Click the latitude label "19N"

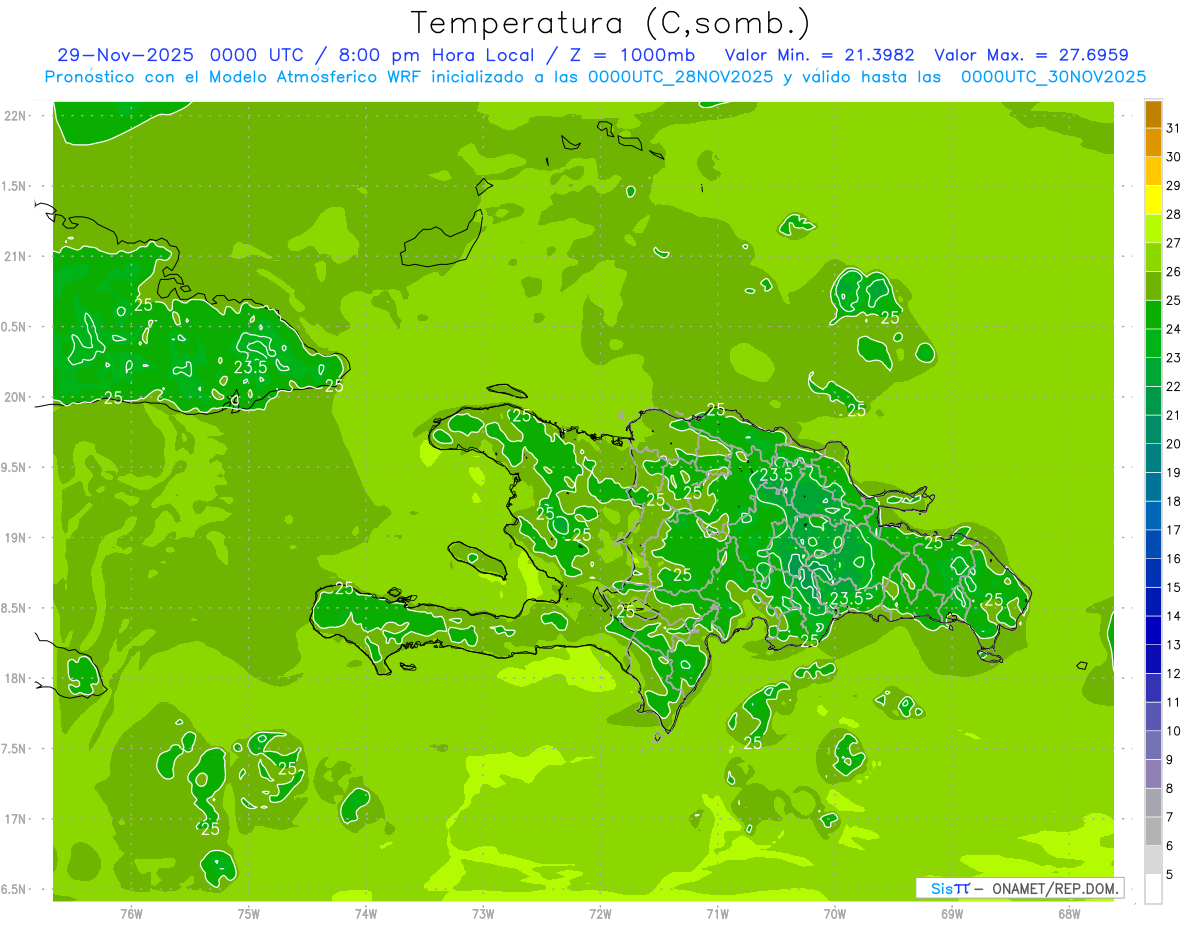click(x=16, y=538)
